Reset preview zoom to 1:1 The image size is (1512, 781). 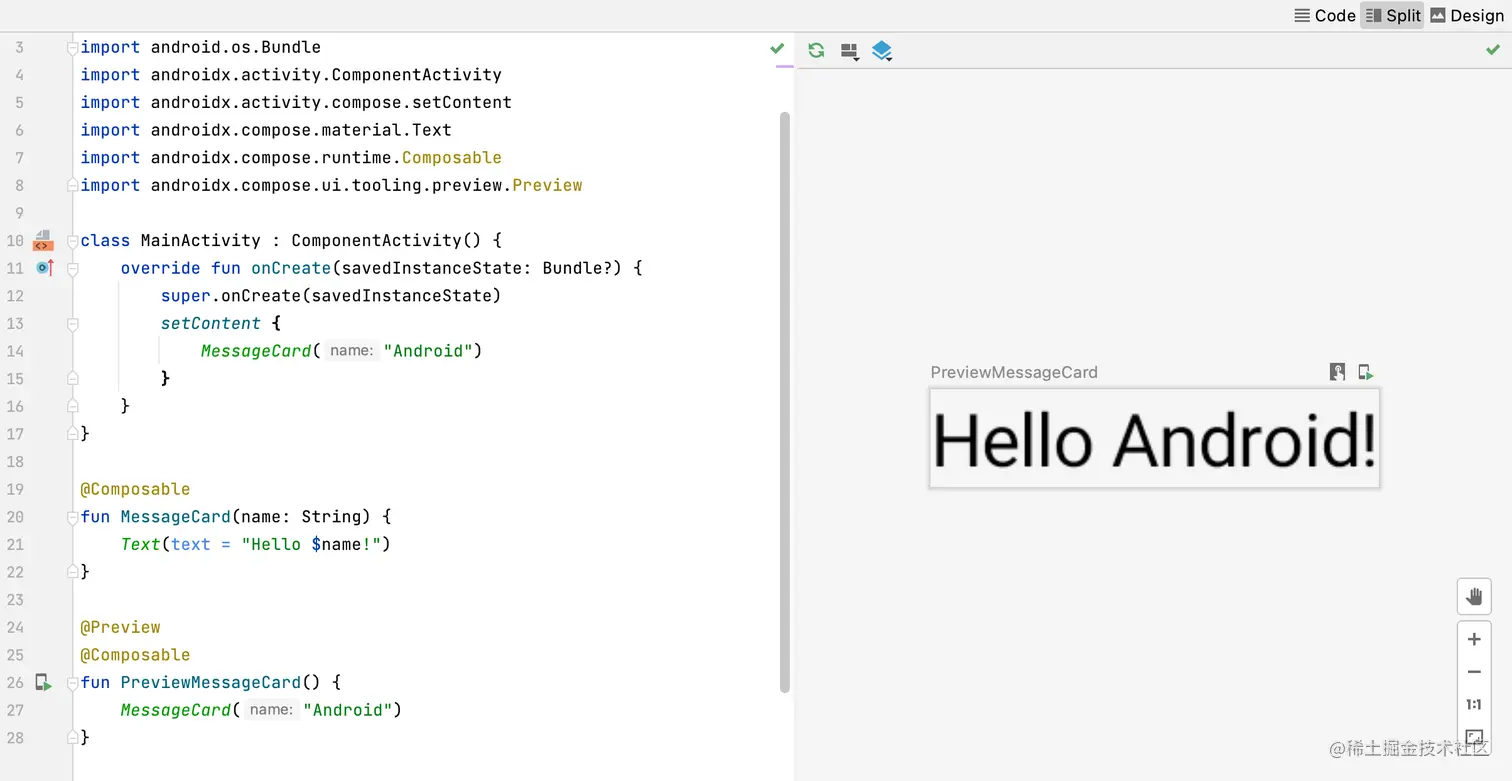[1474, 704]
